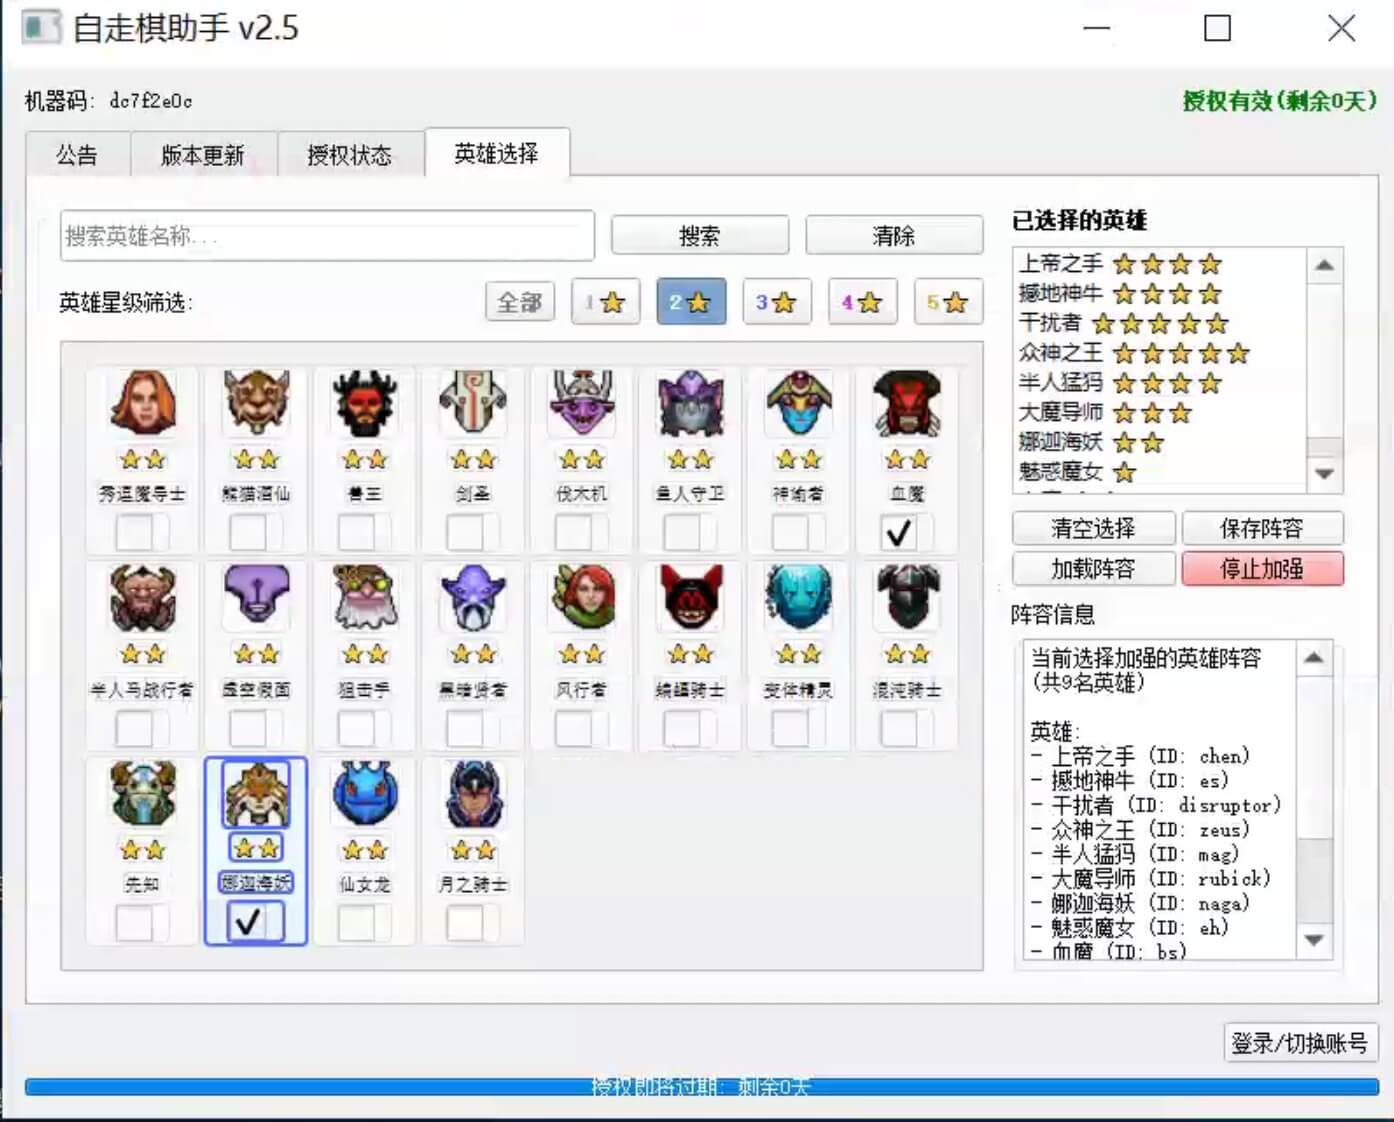Filter heroes by 1 star
This screenshot has height=1122, width=1394.
tap(606, 302)
